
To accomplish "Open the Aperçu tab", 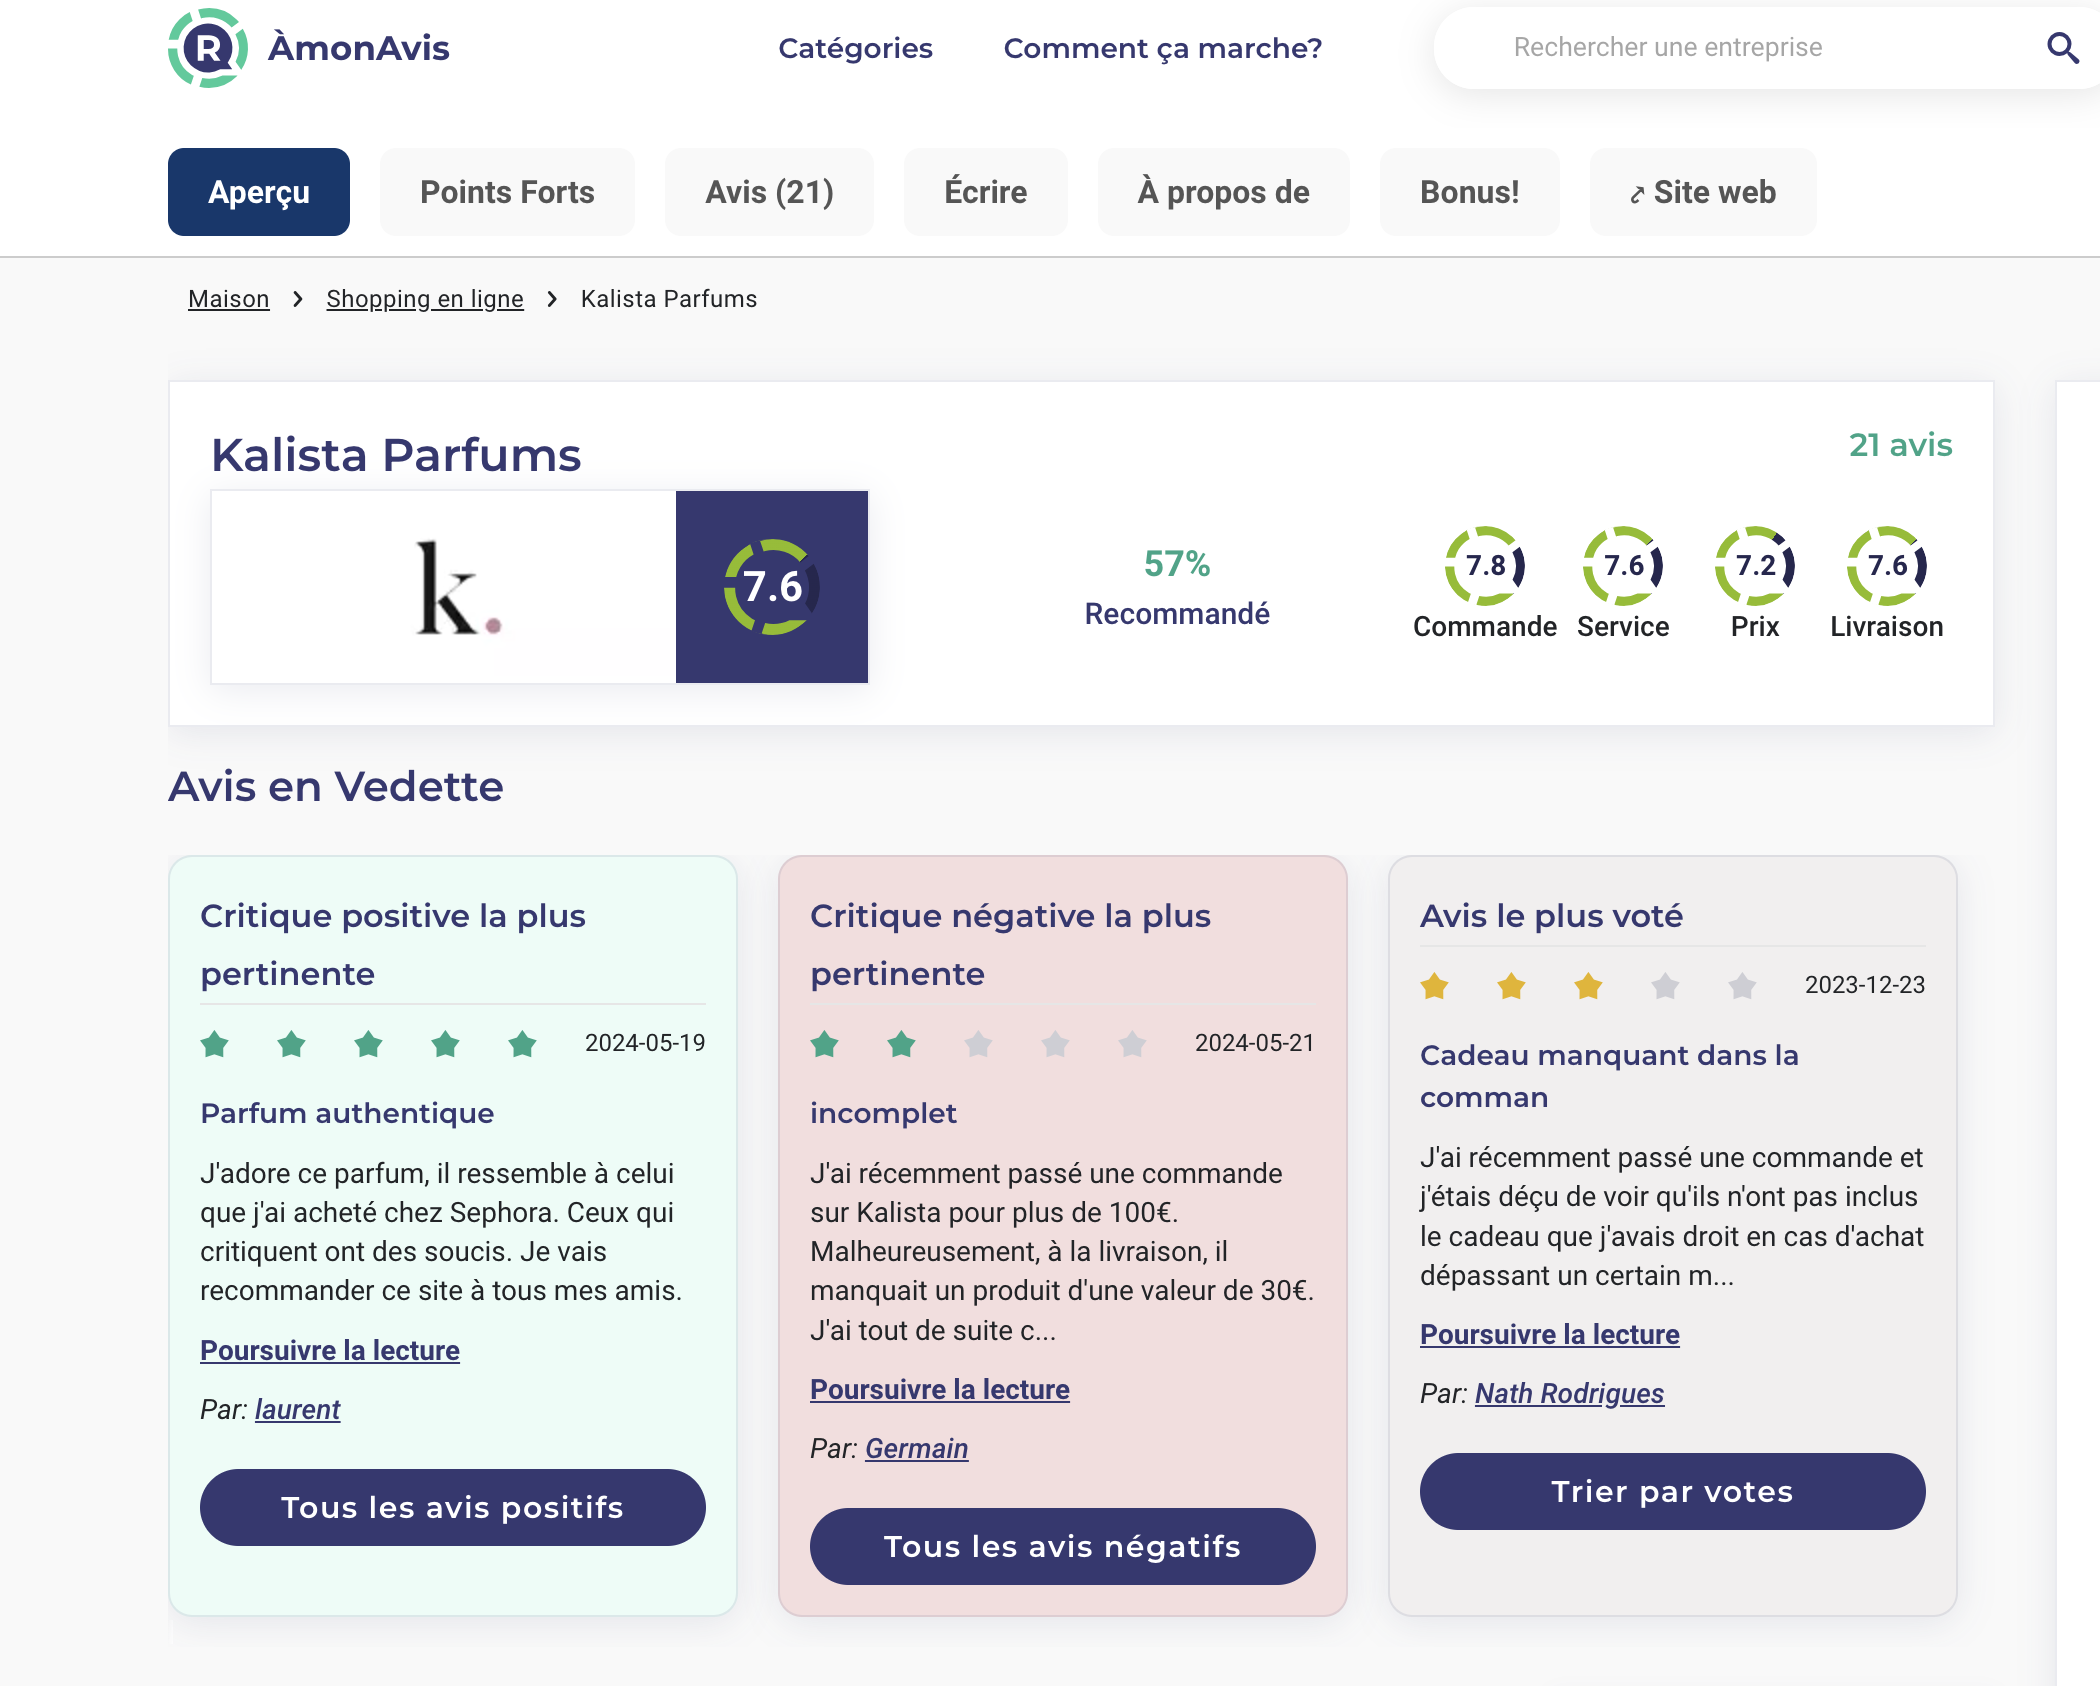I will [259, 192].
